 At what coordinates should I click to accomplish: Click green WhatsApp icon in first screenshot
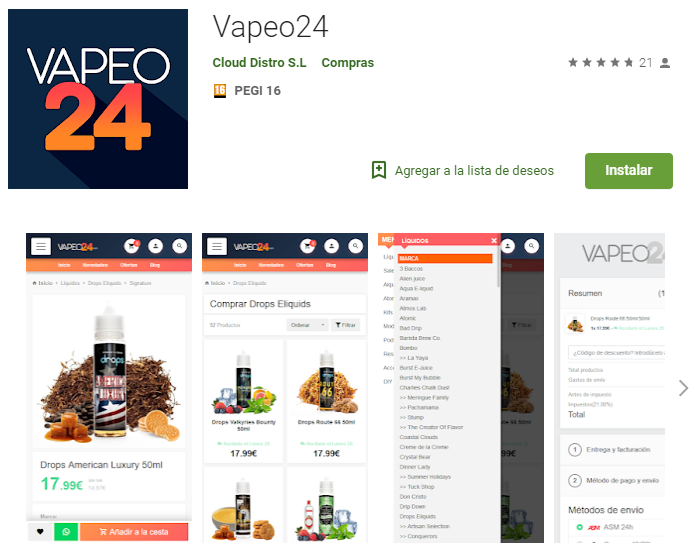66,532
